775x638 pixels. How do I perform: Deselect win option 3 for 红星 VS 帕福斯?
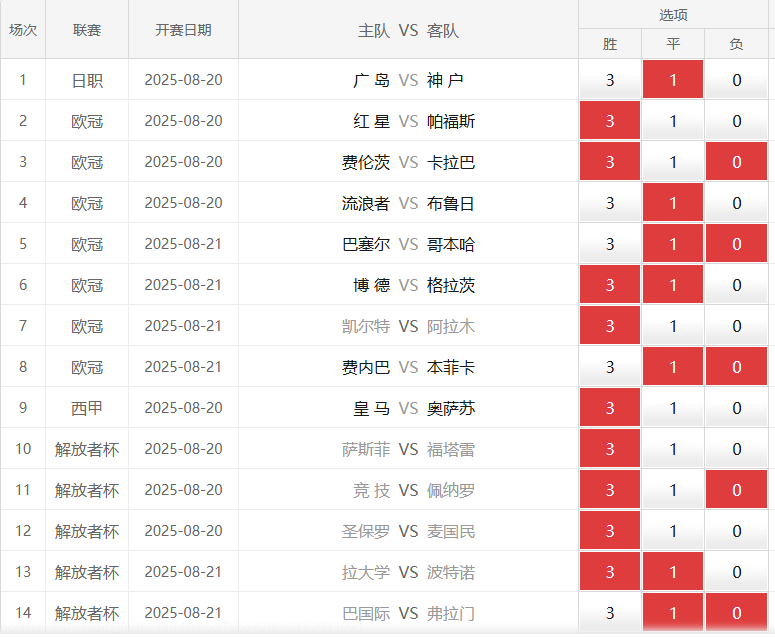[x=610, y=121]
